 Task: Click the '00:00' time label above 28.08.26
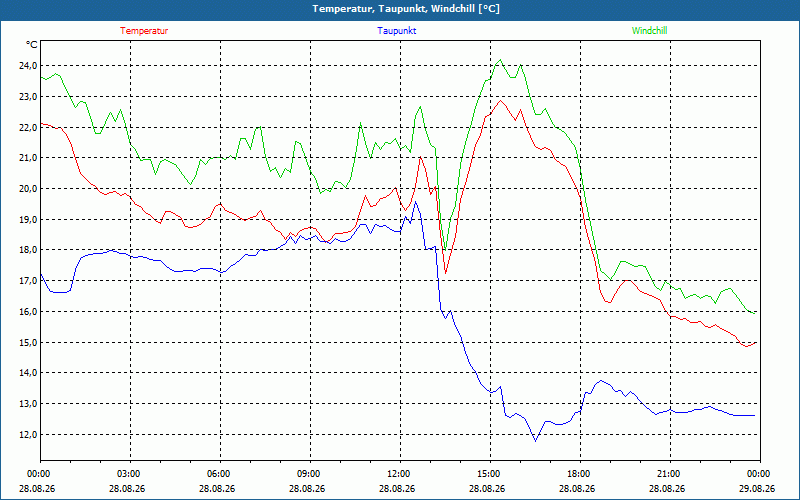tap(38, 474)
